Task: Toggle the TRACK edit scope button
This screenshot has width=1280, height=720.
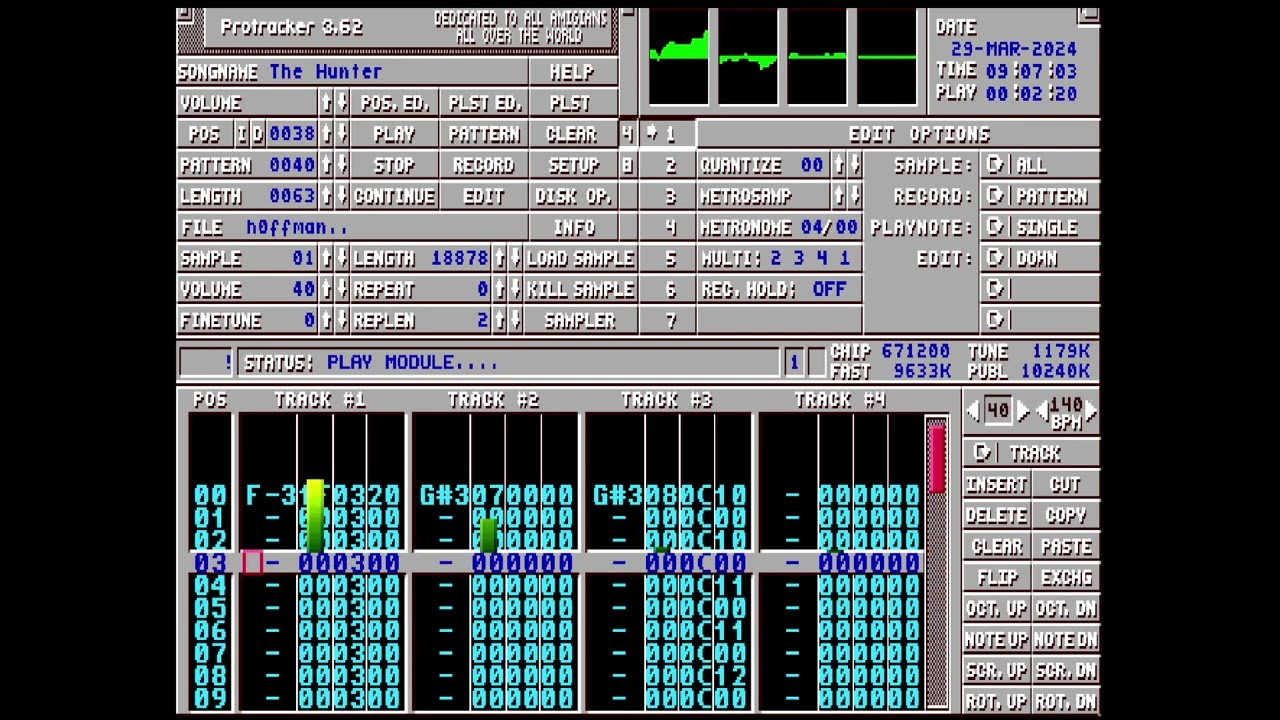Action: point(1030,453)
